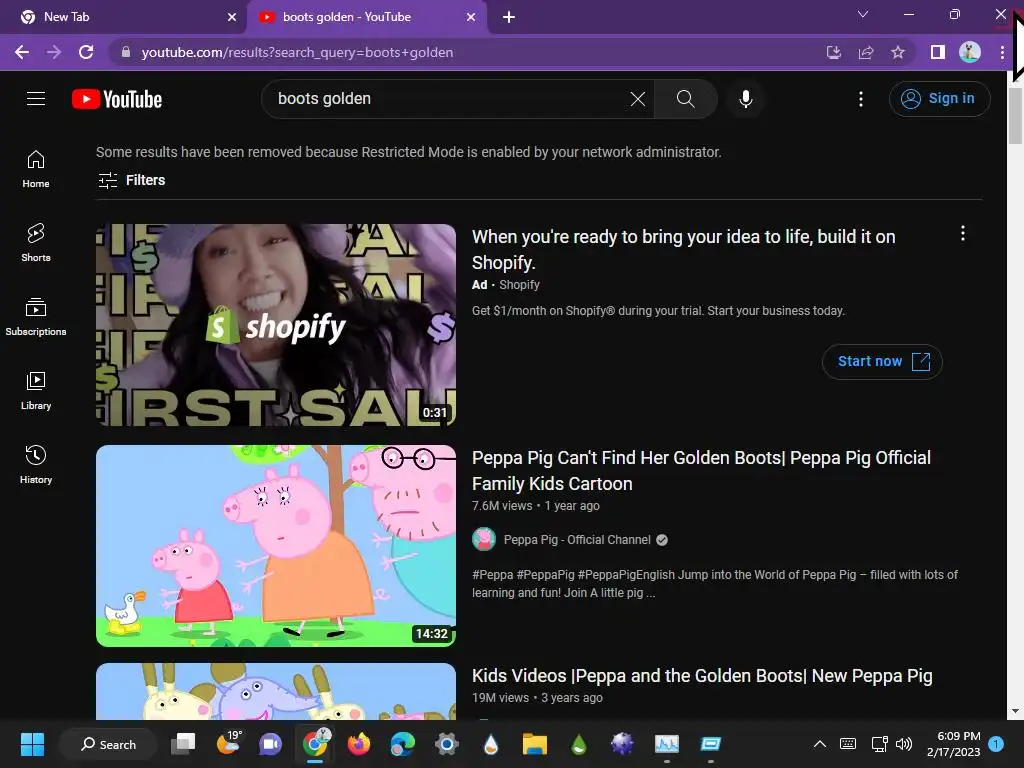Open History from the sidebar
The width and height of the screenshot is (1024, 768).
(x=36, y=464)
